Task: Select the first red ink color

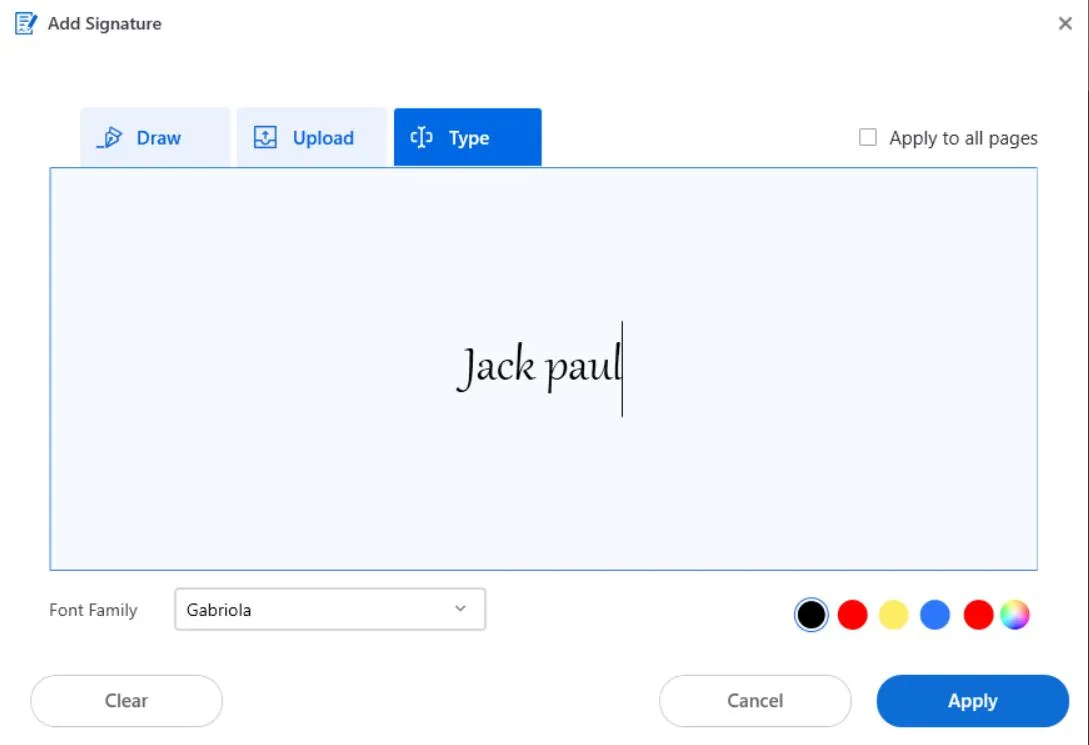Action: pyautogui.click(x=851, y=614)
